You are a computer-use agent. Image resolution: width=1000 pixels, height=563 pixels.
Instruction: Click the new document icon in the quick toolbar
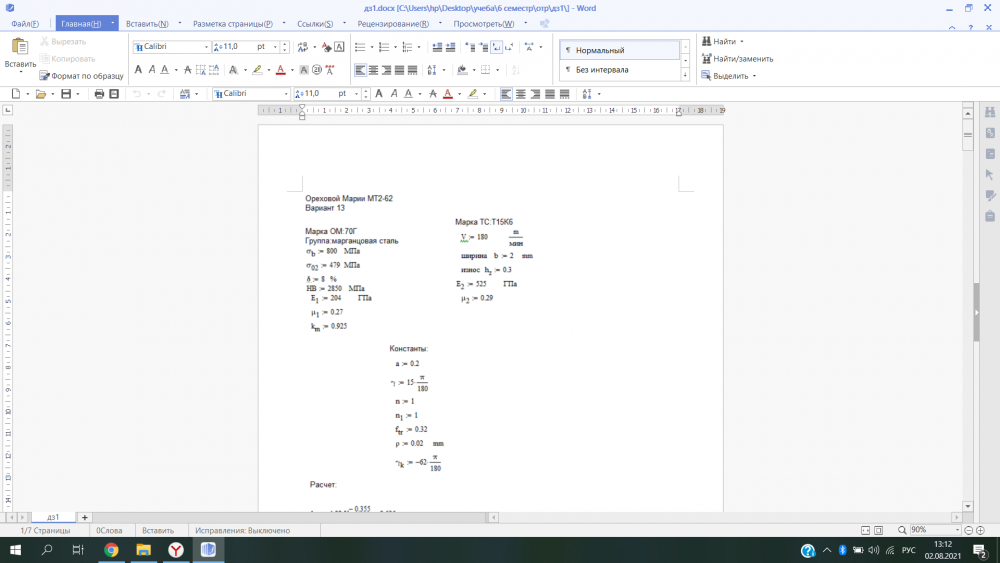[x=16, y=94]
